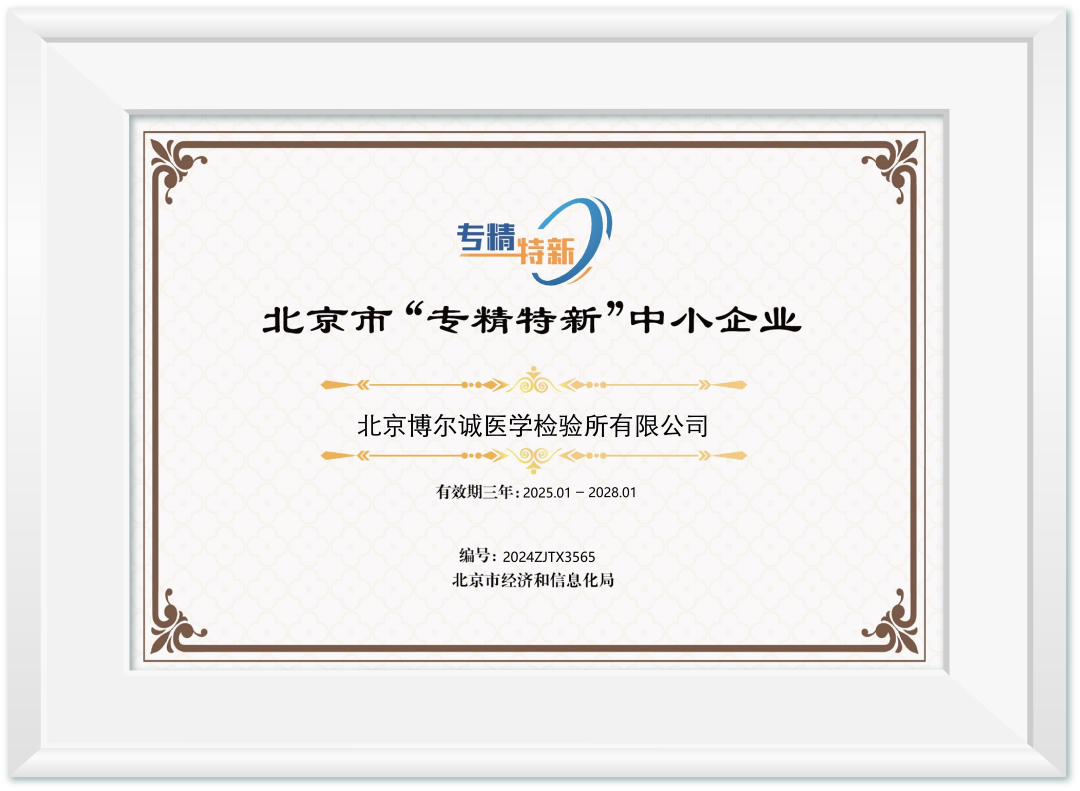Click the 有效期三年 validity label
1080x791 pixels.
pyautogui.click(x=475, y=492)
